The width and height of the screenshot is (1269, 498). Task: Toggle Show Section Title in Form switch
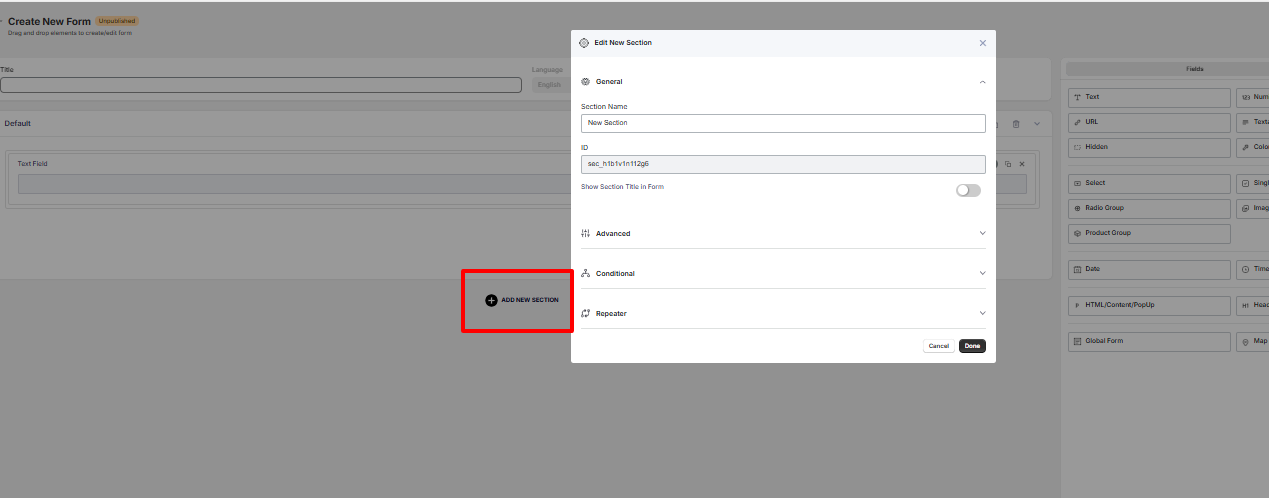[967, 190]
